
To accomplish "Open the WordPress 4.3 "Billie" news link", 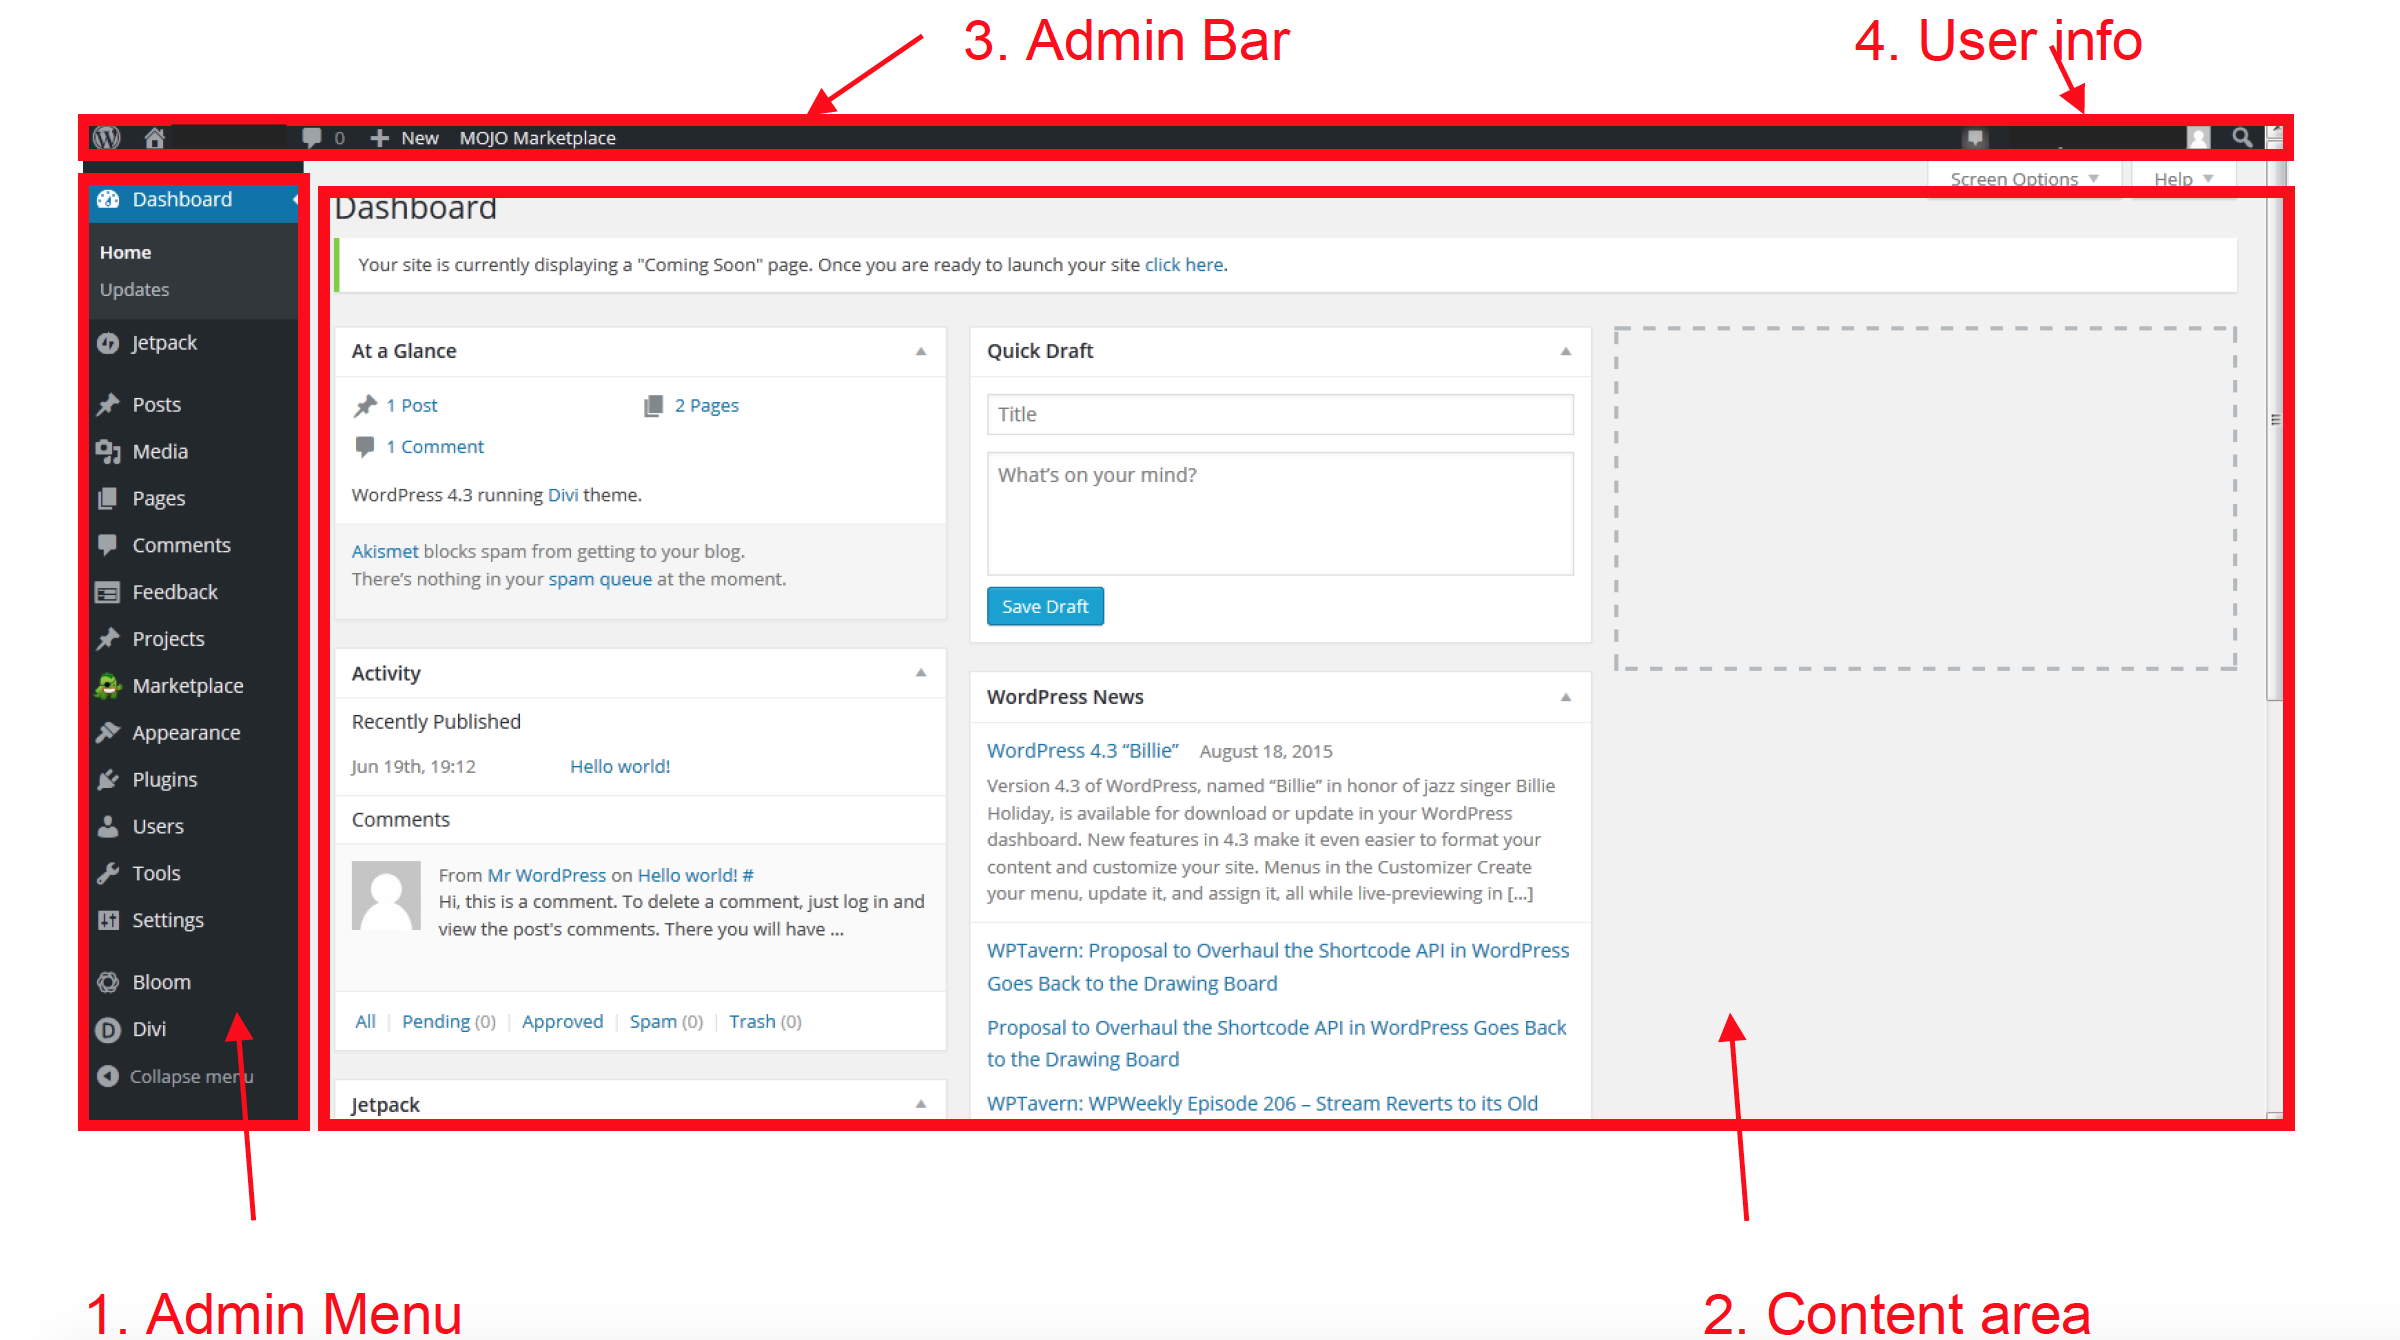I will (1083, 751).
